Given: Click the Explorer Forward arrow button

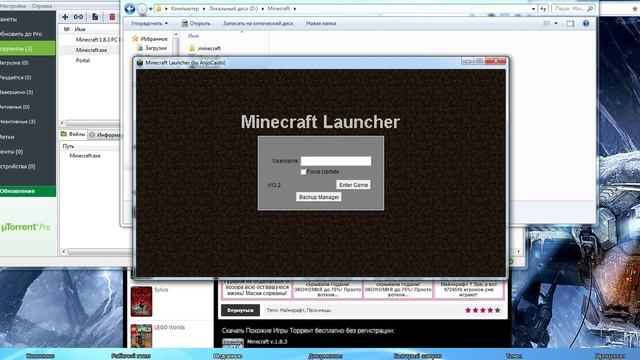Looking at the screenshot, I should (142, 9).
